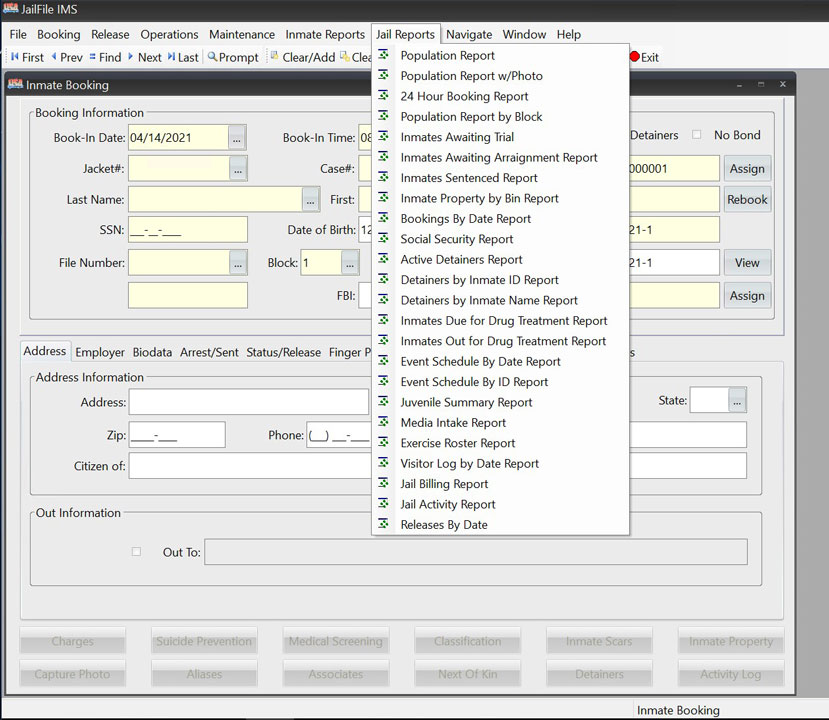Click the icon beside Detainers by Inmate Name Report

click(383, 299)
